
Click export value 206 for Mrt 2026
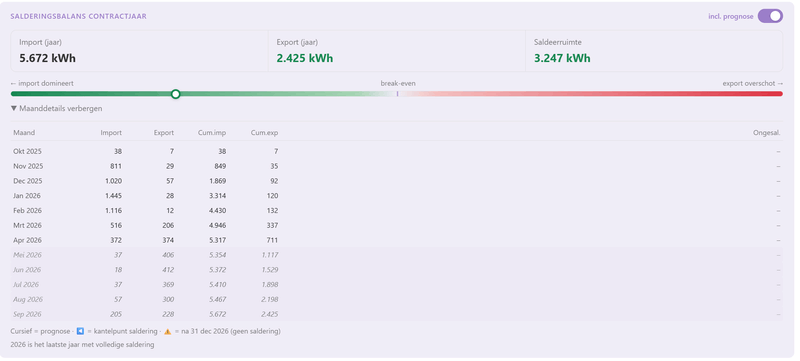tap(168, 225)
